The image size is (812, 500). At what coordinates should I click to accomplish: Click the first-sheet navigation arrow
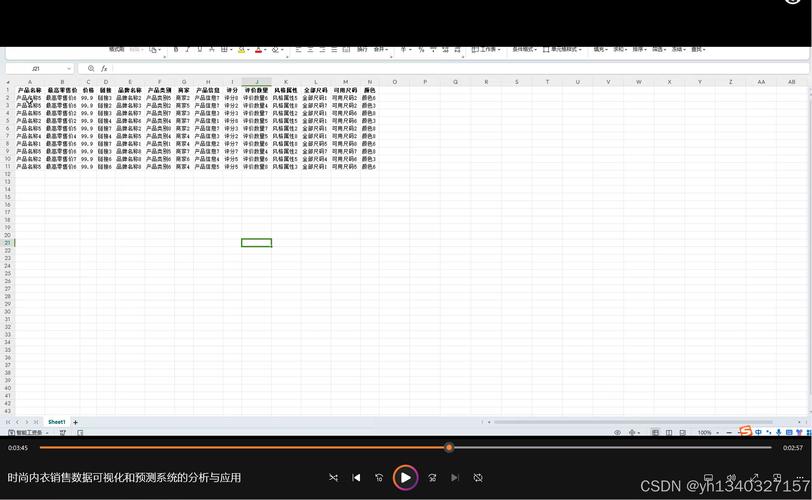click(x=8, y=422)
